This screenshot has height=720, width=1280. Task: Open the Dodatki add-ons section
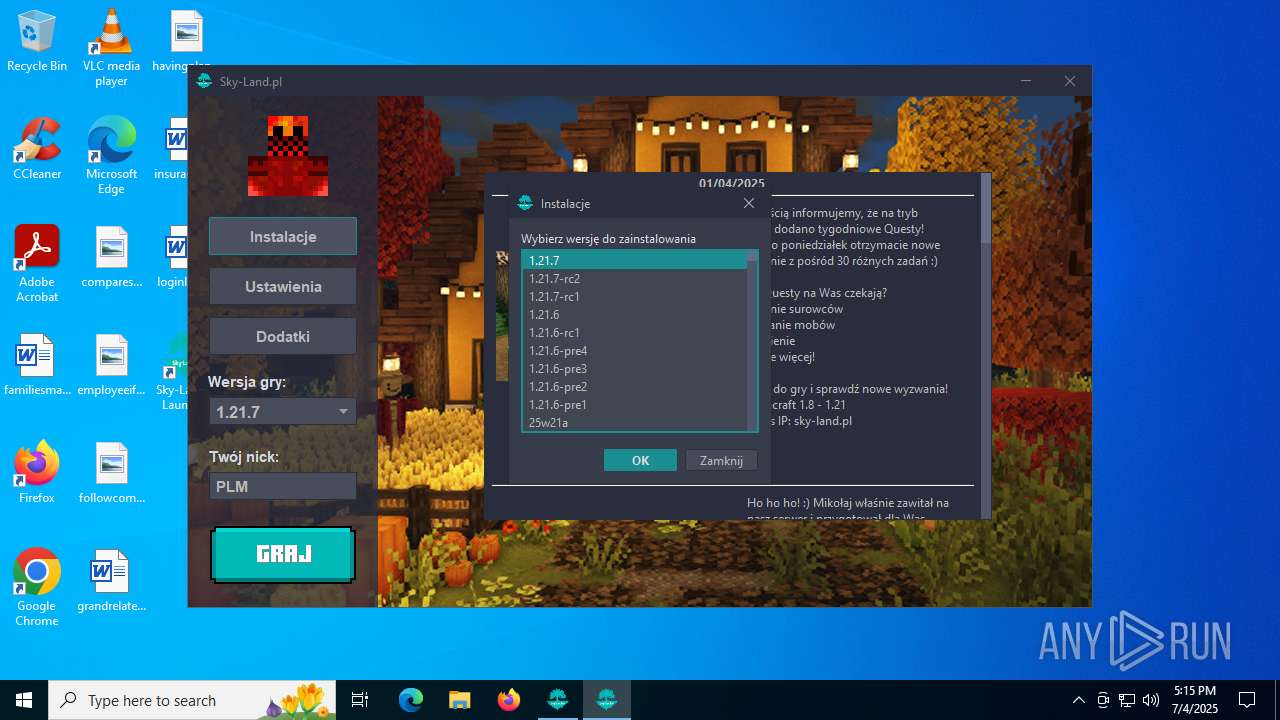coord(283,337)
